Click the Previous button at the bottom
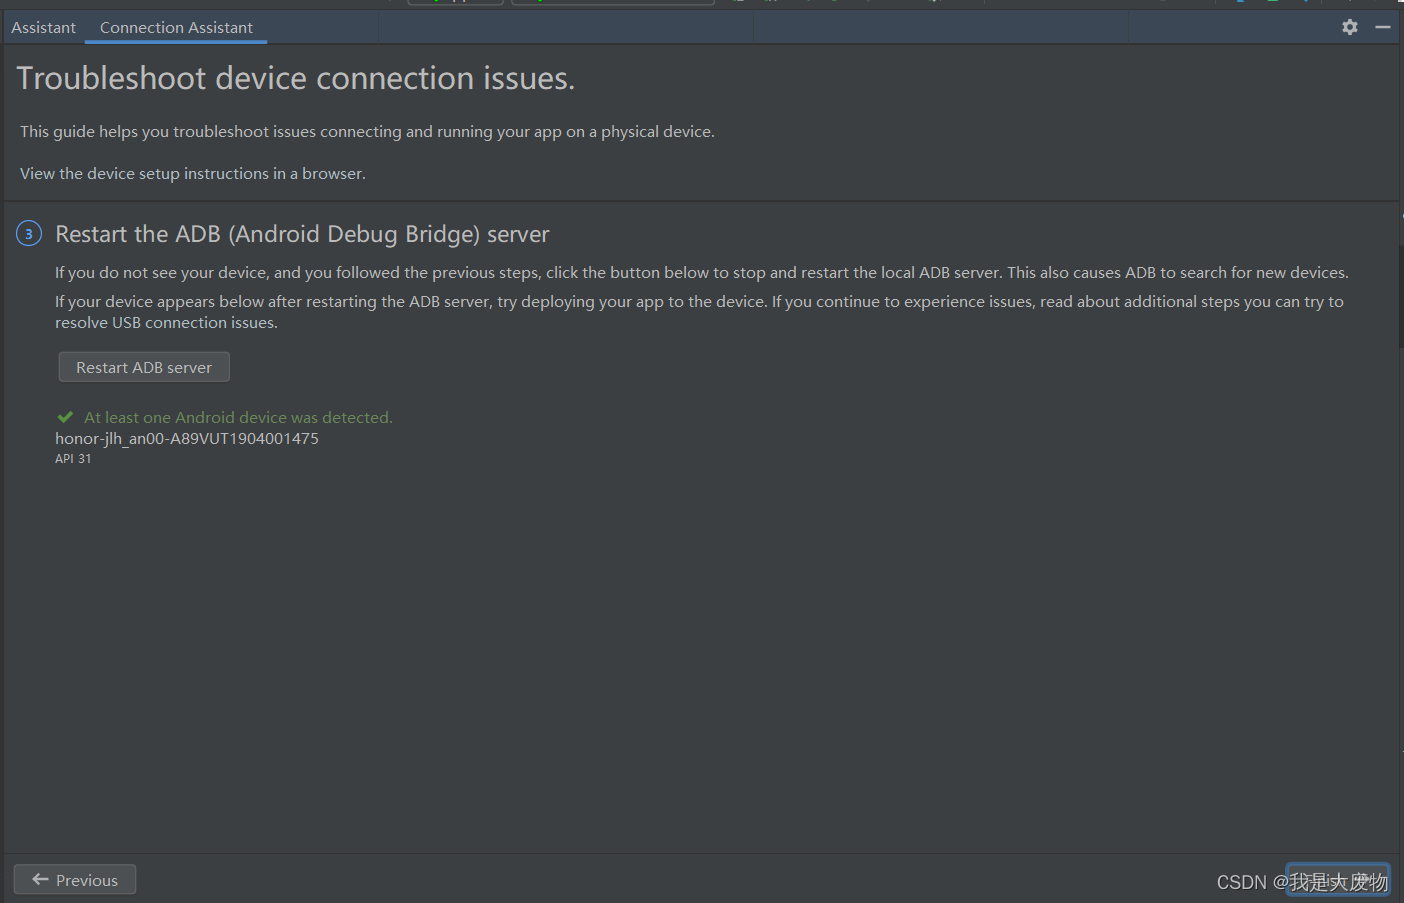 coord(74,879)
